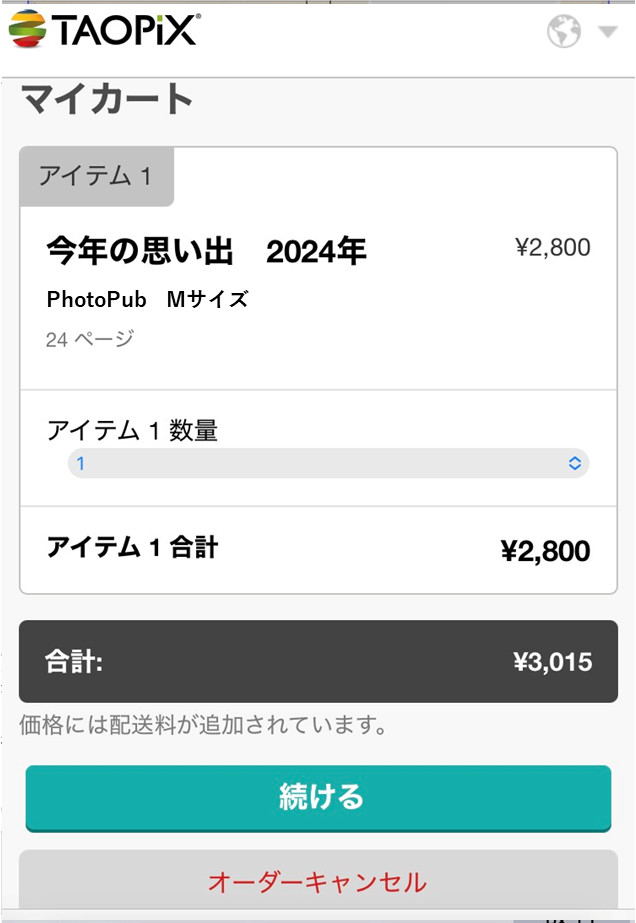Click the オーダーキャンセル button
The height and width of the screenshot is (923, 636).
[x=318, y=881]
